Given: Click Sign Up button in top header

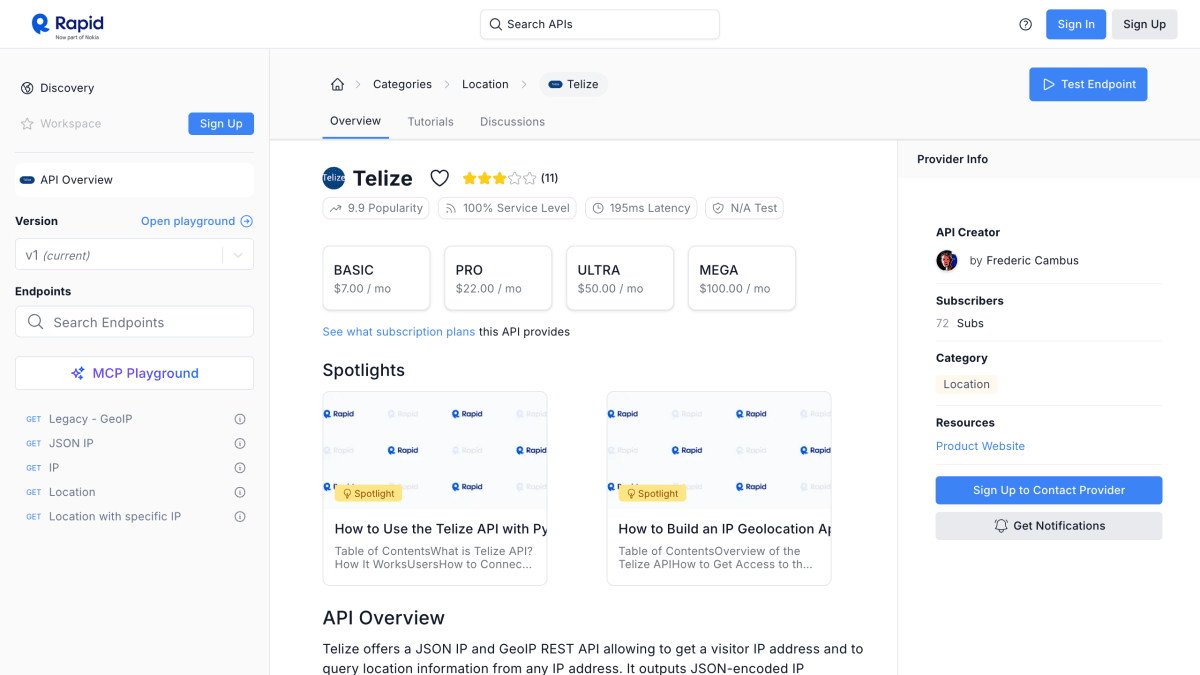Looking at the screenshot, I should pos(1144,25).
